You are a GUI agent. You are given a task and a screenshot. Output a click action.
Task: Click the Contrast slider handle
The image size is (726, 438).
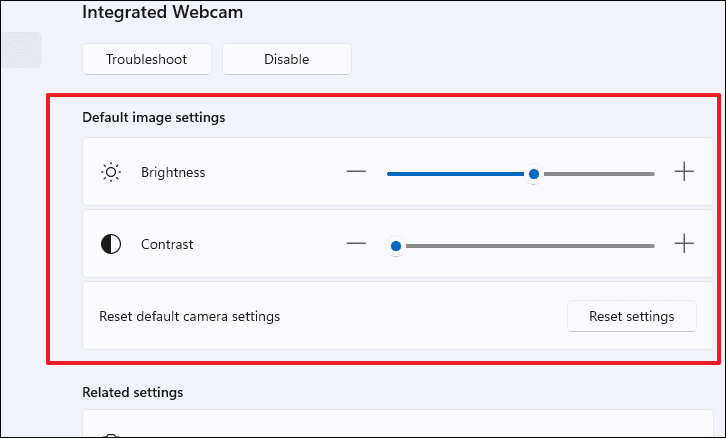pyautogui.click(x=396, y=246)
